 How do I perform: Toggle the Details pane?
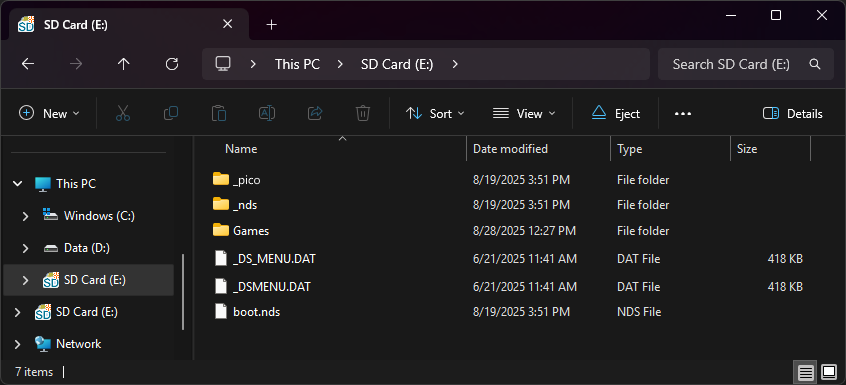(x=793, y=114)
